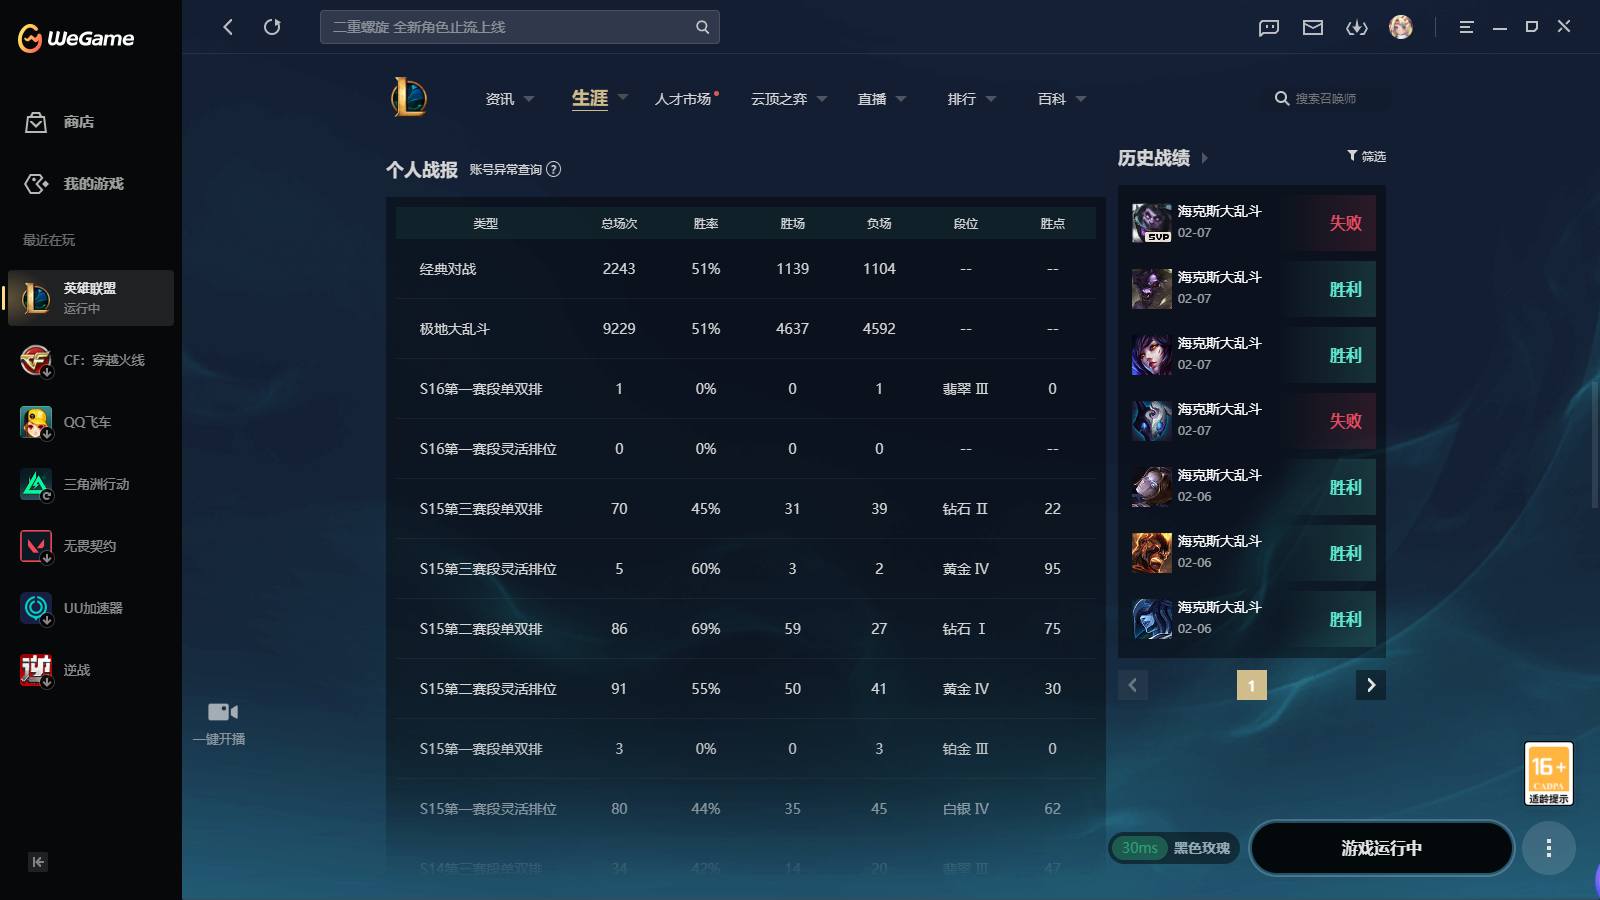Viewport: 1600px width, 900px height.
Task: Open the mail inbox icon
Action: (x=1313, y=28)
